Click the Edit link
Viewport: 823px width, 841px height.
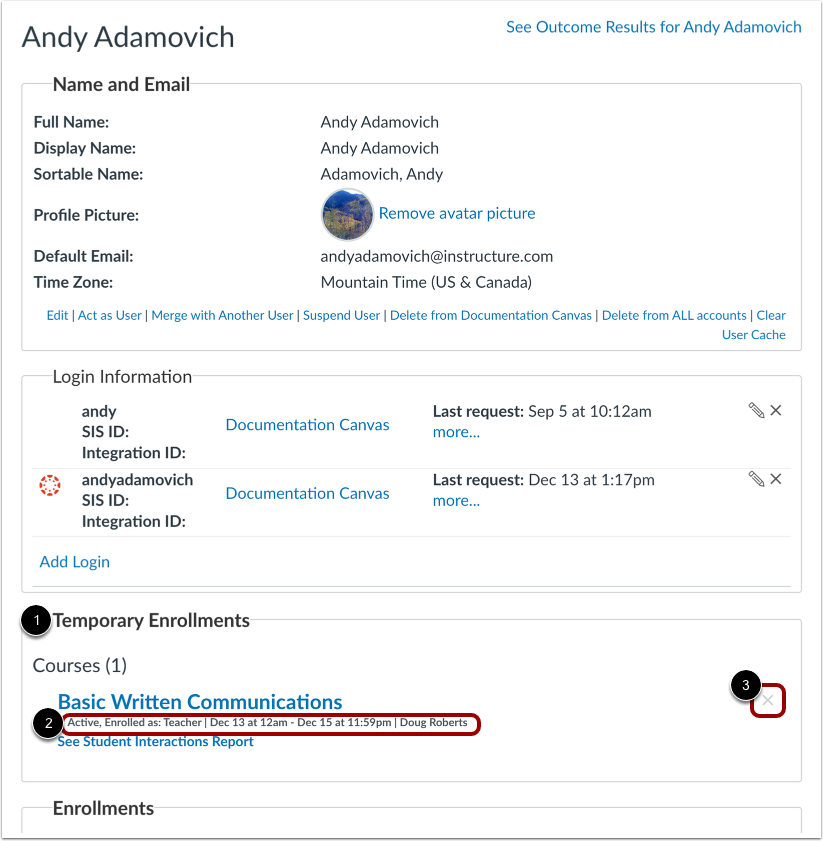pos(57,315)
